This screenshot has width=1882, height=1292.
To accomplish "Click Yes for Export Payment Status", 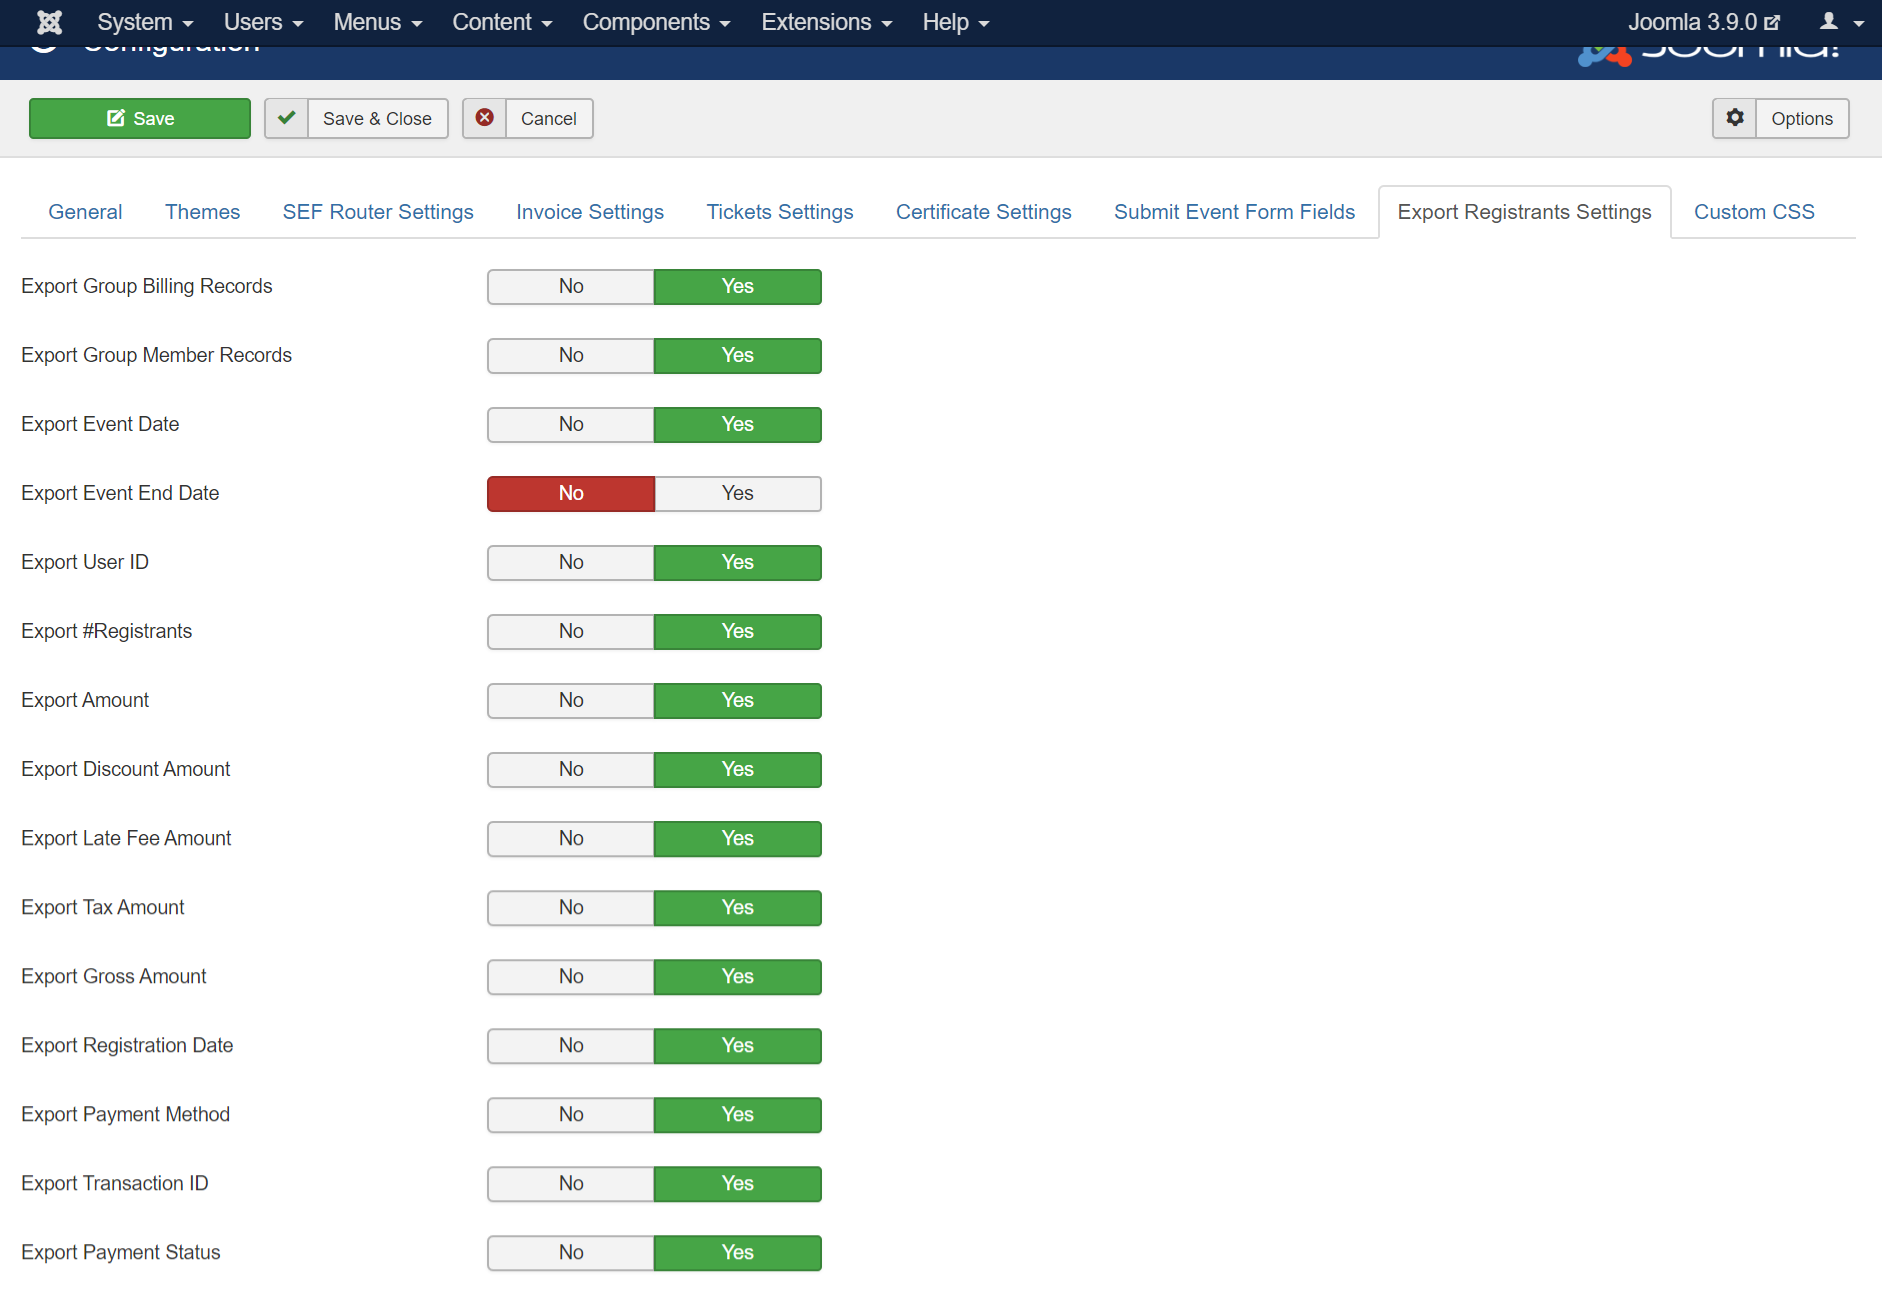I will click(738, 1253).
